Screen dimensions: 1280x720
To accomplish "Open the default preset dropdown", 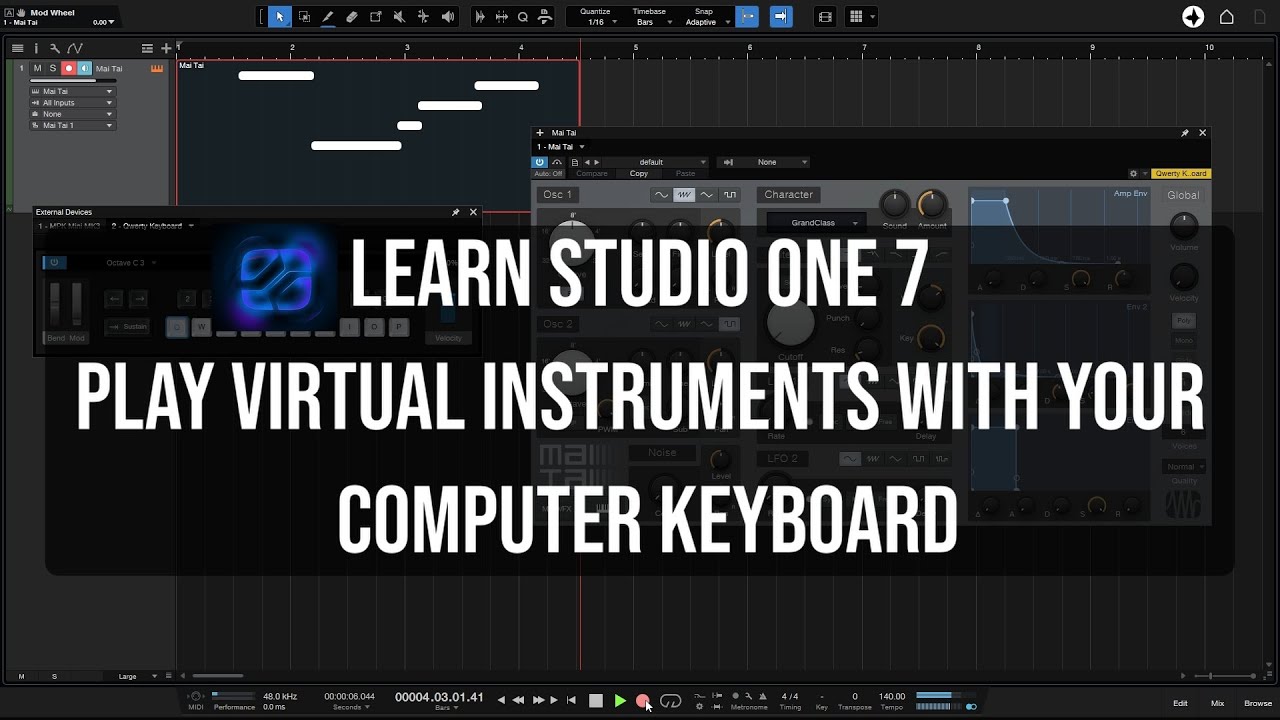I will (657, 162).
